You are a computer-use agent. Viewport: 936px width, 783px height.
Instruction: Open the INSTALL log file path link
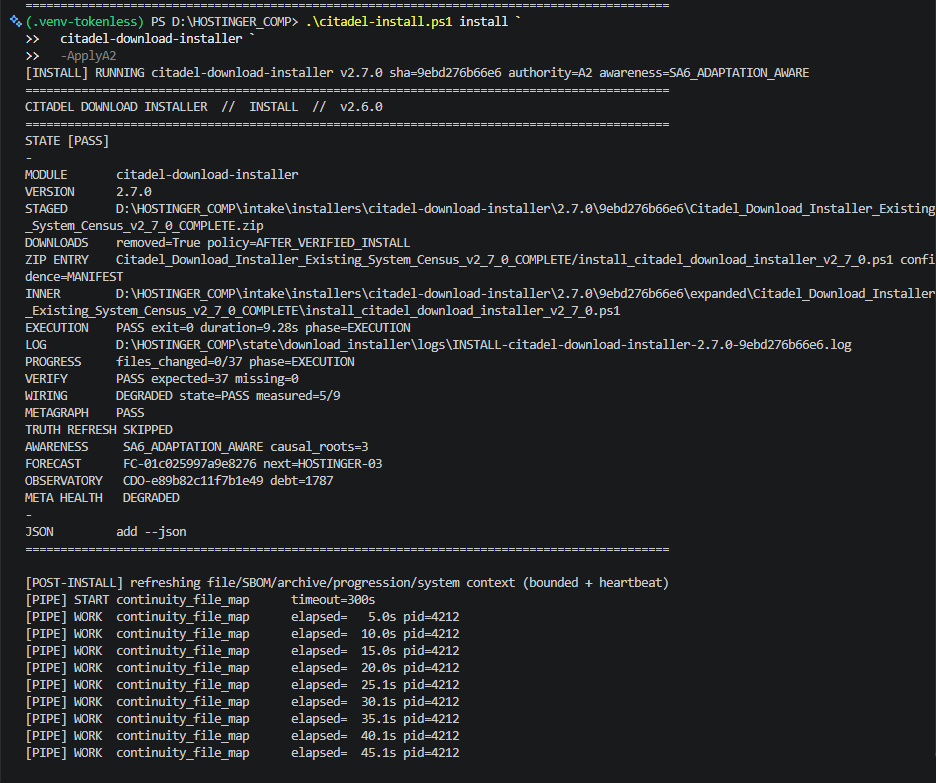pos(484,345)
